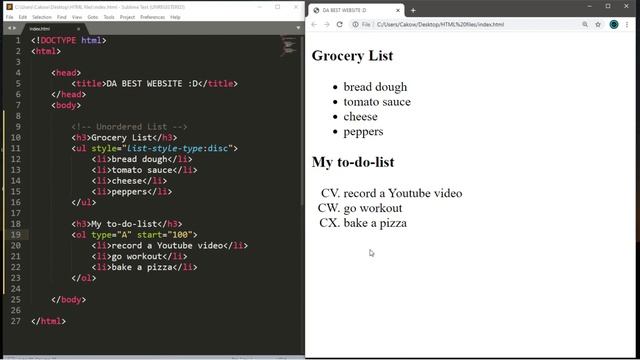Click the browser back arrow

pyautogui.click(x=314, y=24)
